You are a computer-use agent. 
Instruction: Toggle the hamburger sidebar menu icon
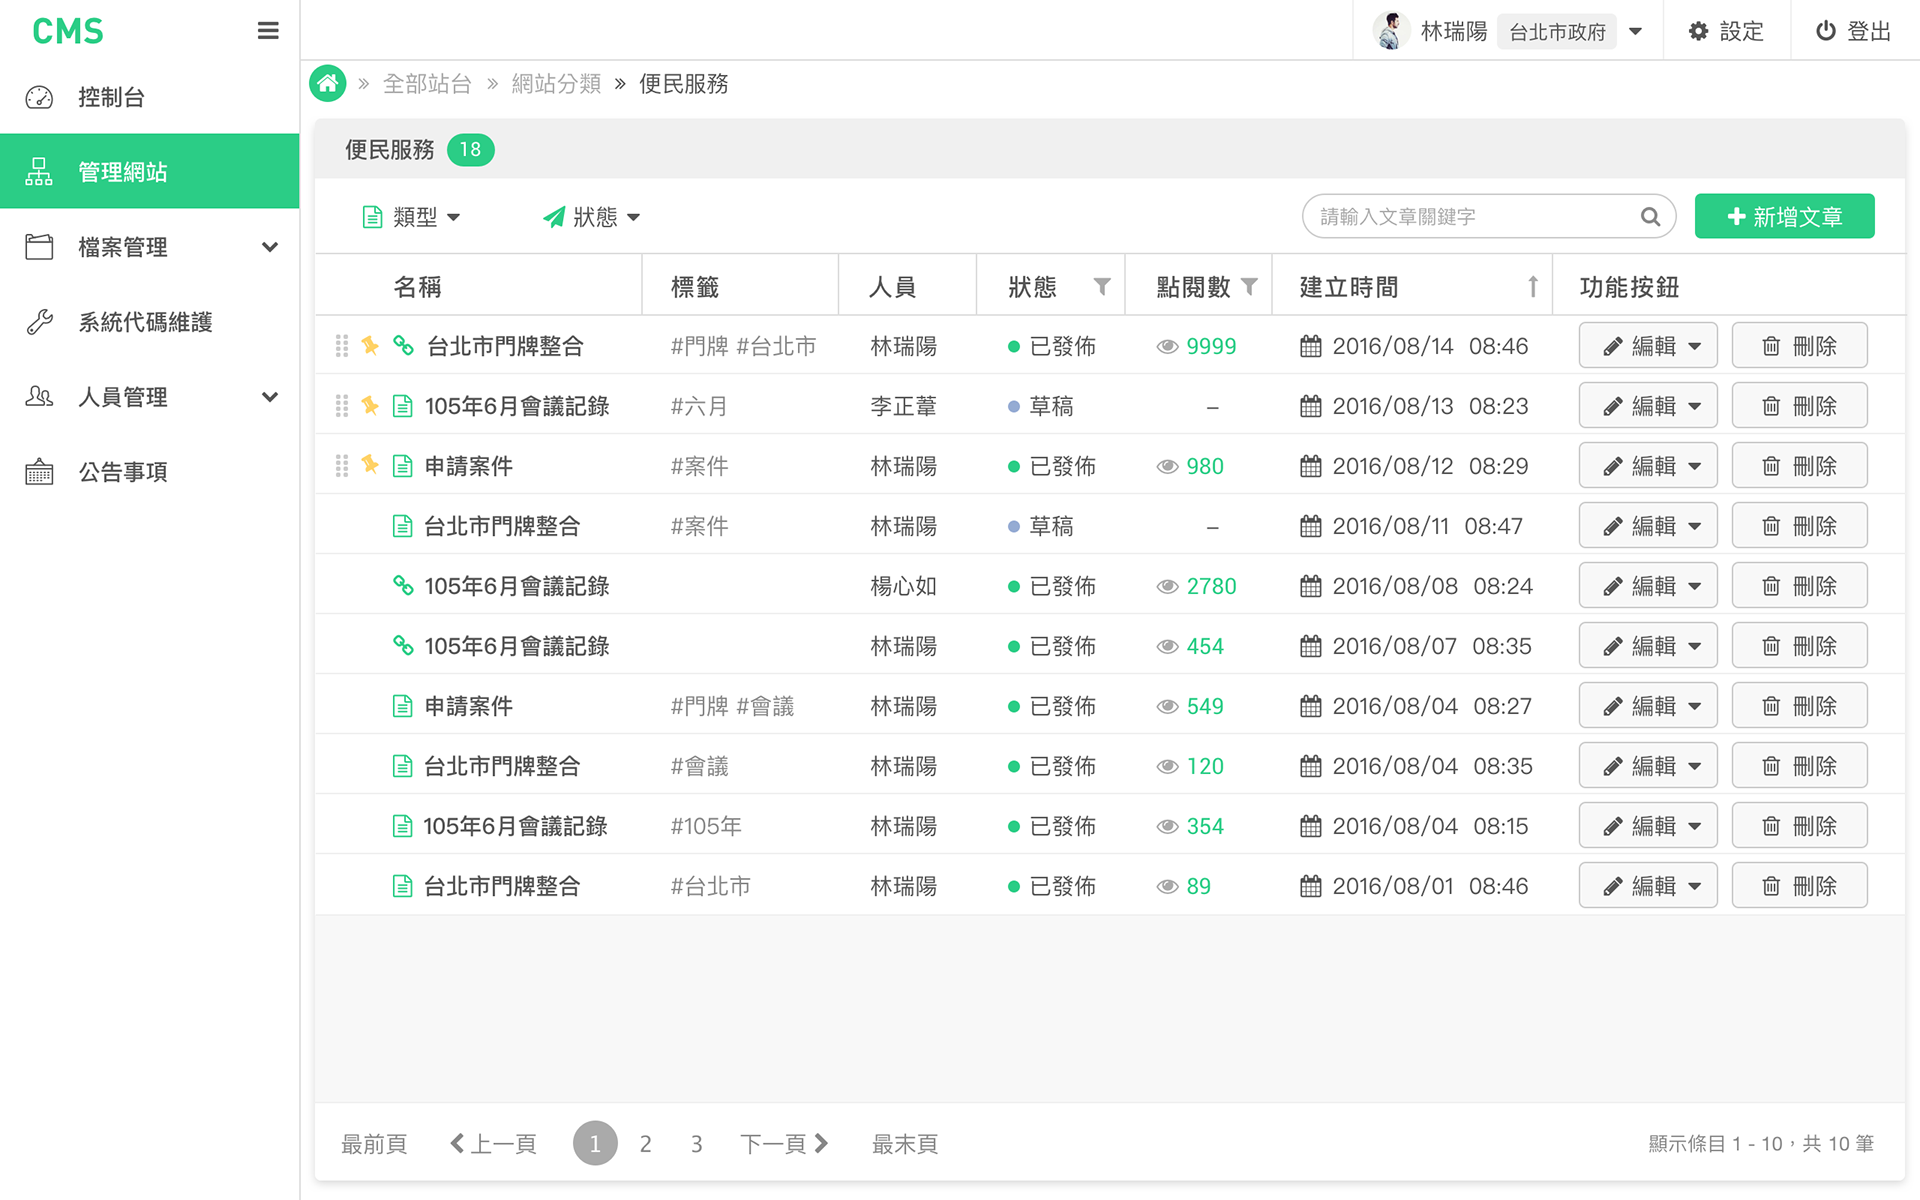click(268, 31)
